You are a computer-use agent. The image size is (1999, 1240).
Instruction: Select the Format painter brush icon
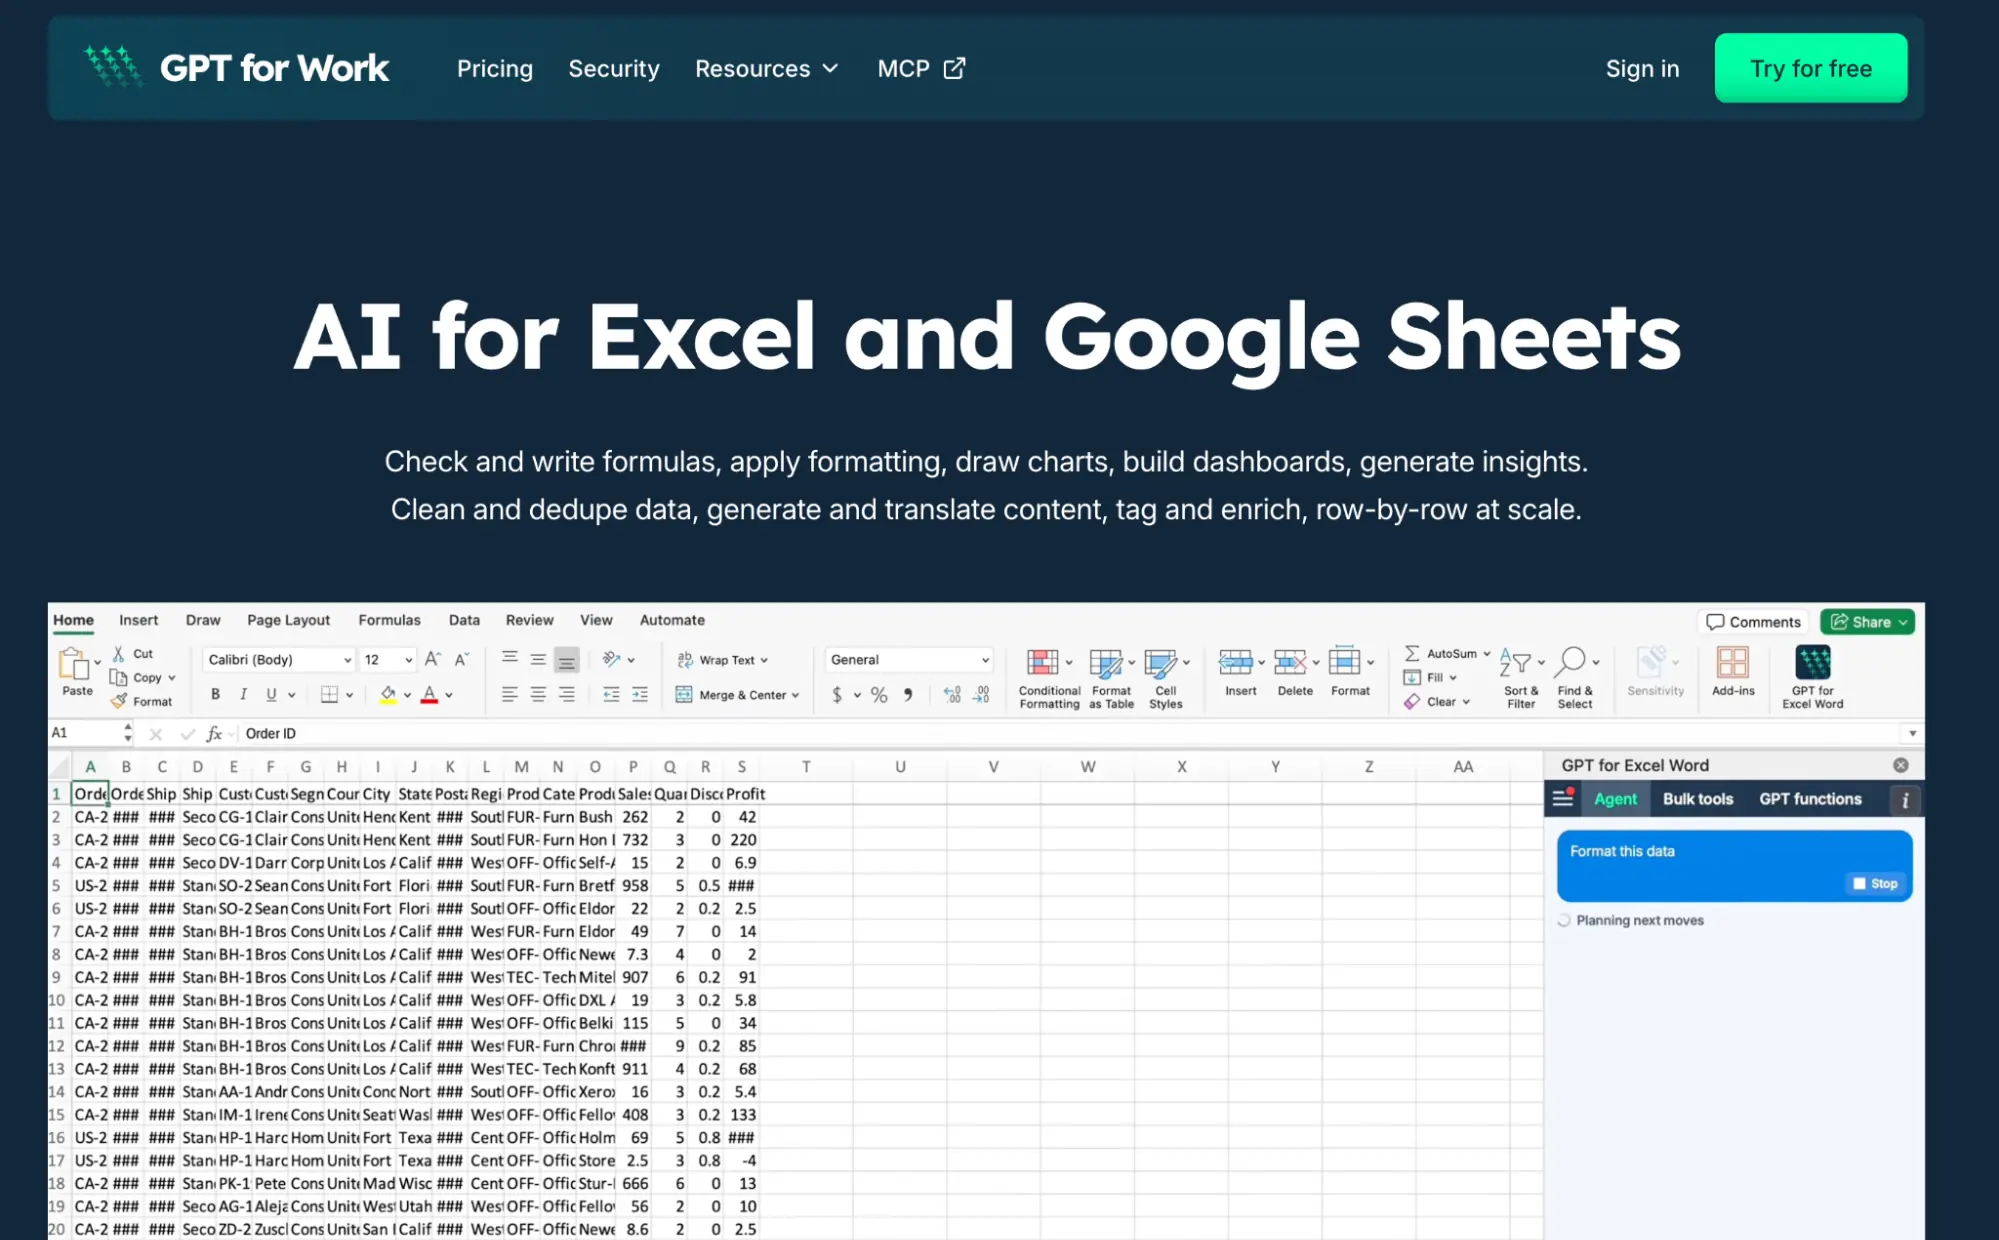(x=119, y=701)
